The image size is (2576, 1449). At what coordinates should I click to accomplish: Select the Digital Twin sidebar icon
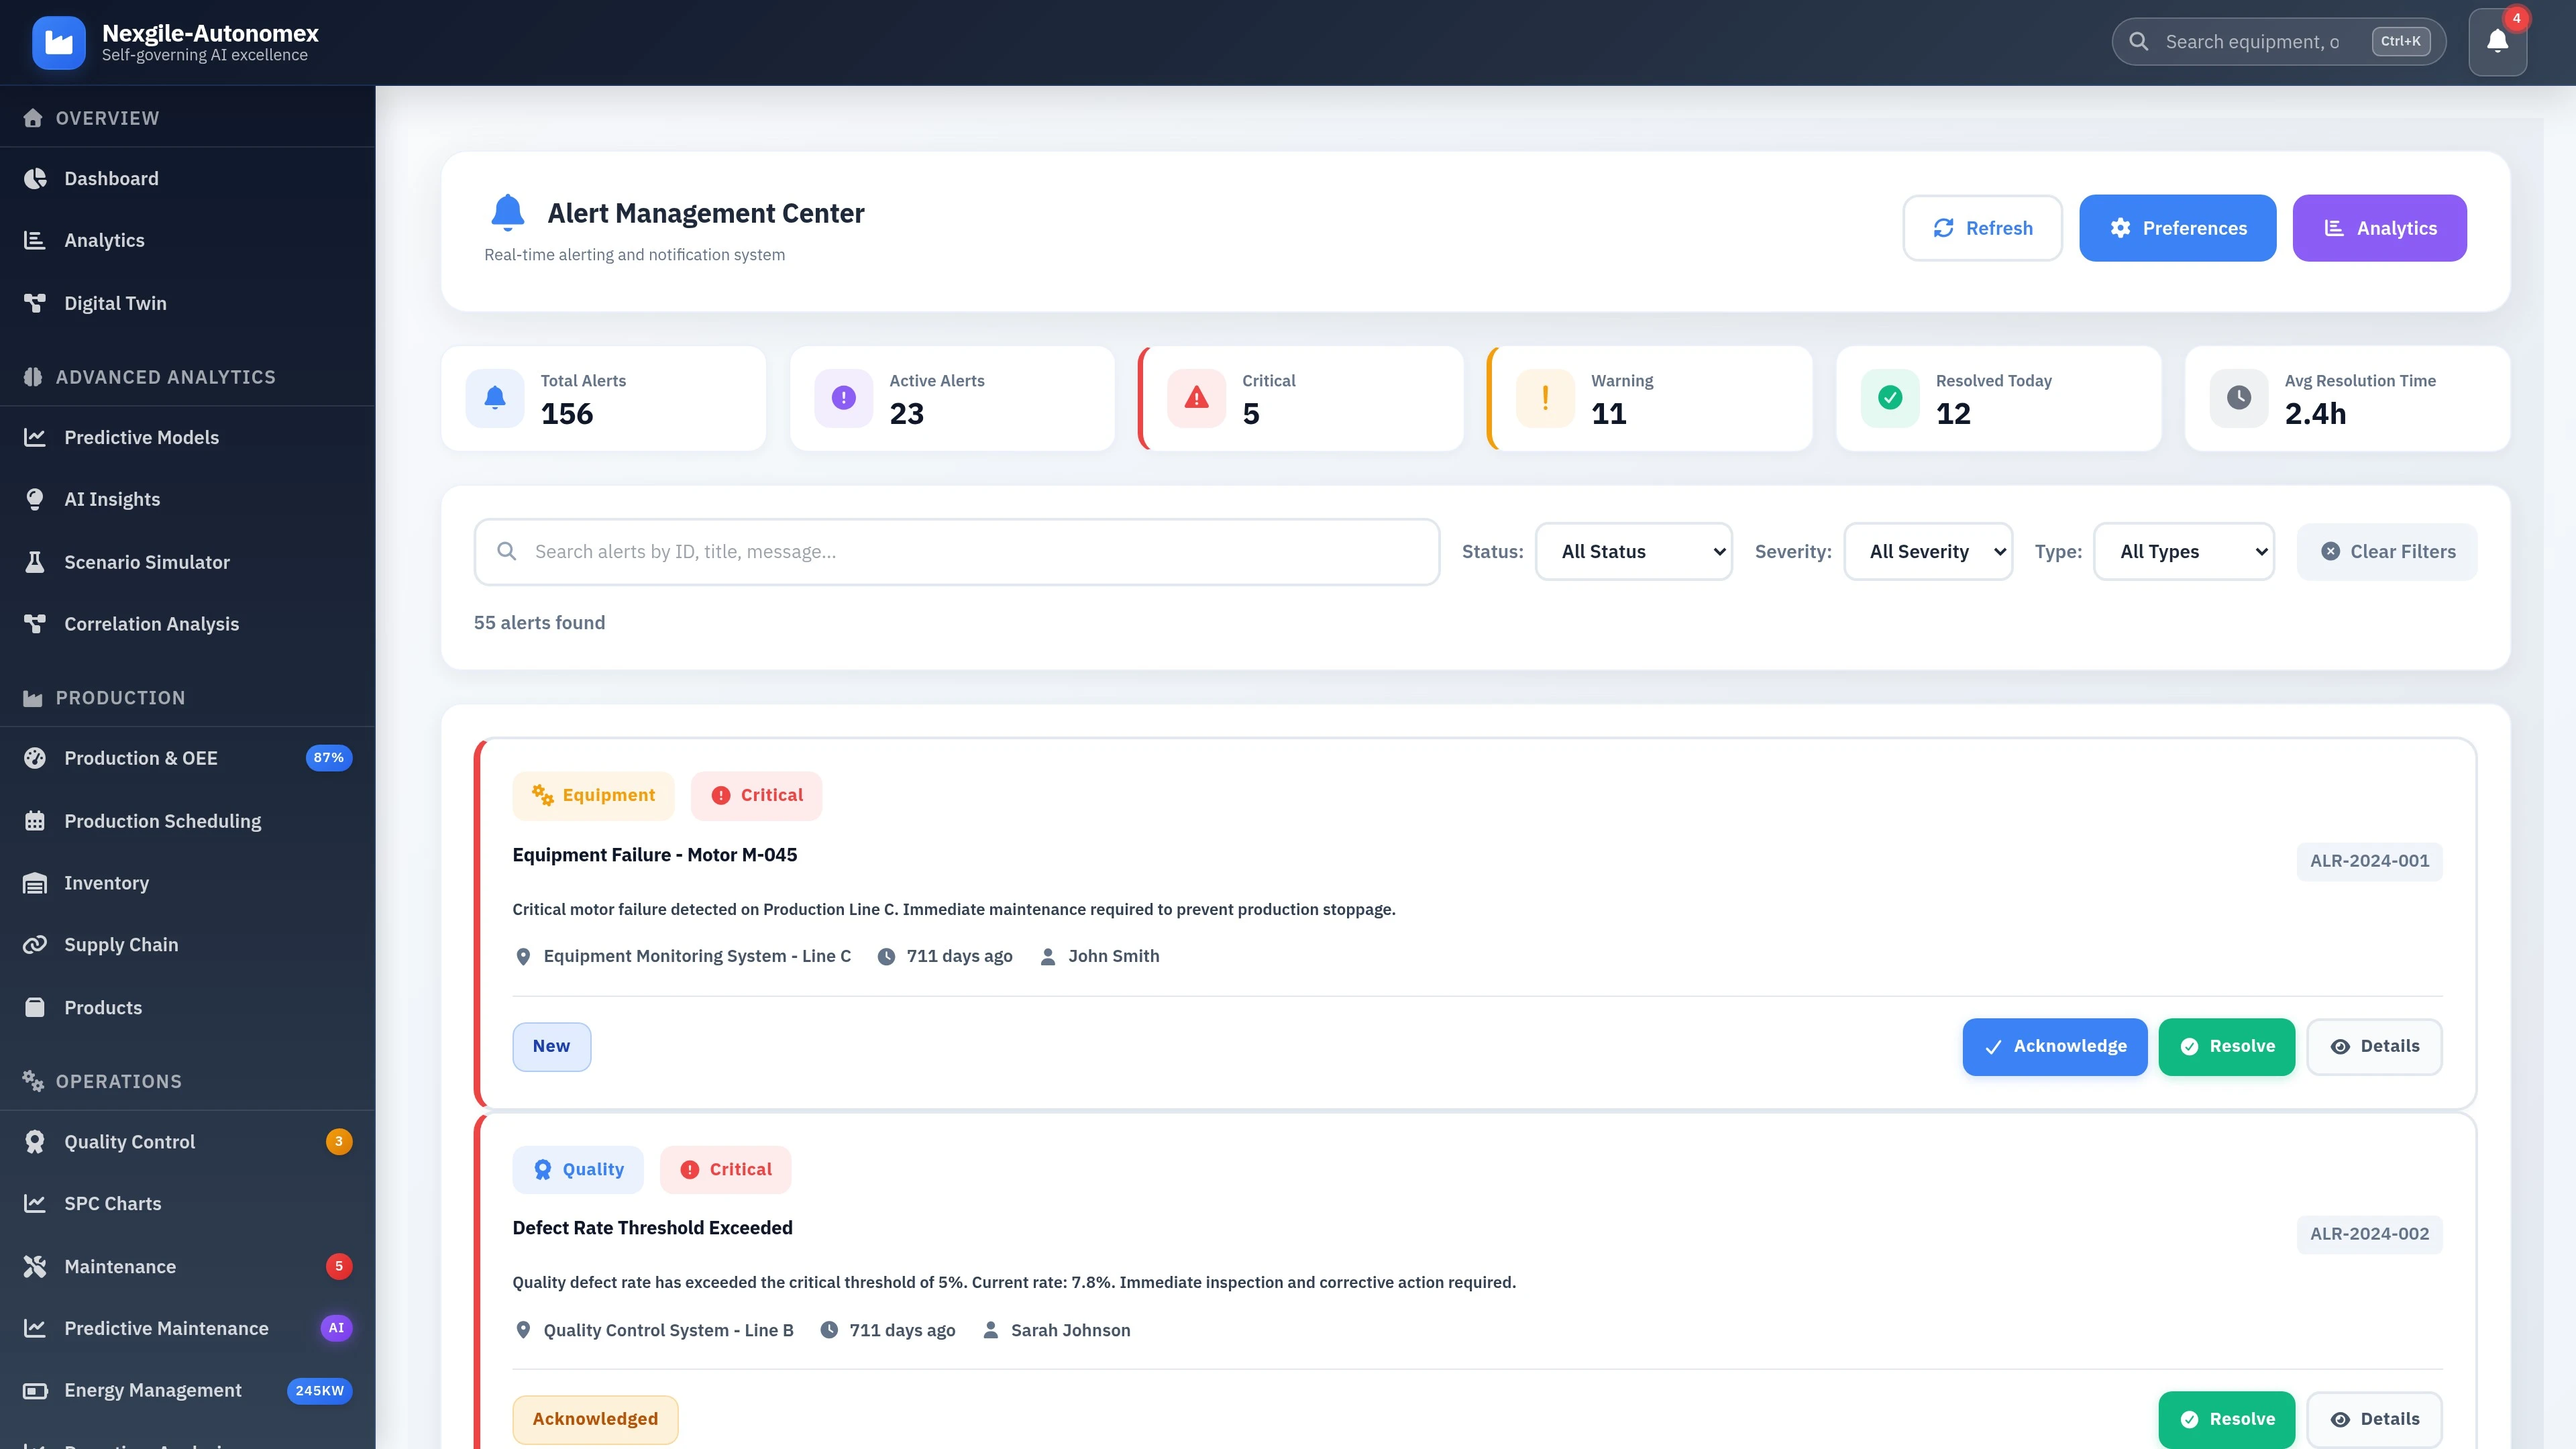coord(33,302)
